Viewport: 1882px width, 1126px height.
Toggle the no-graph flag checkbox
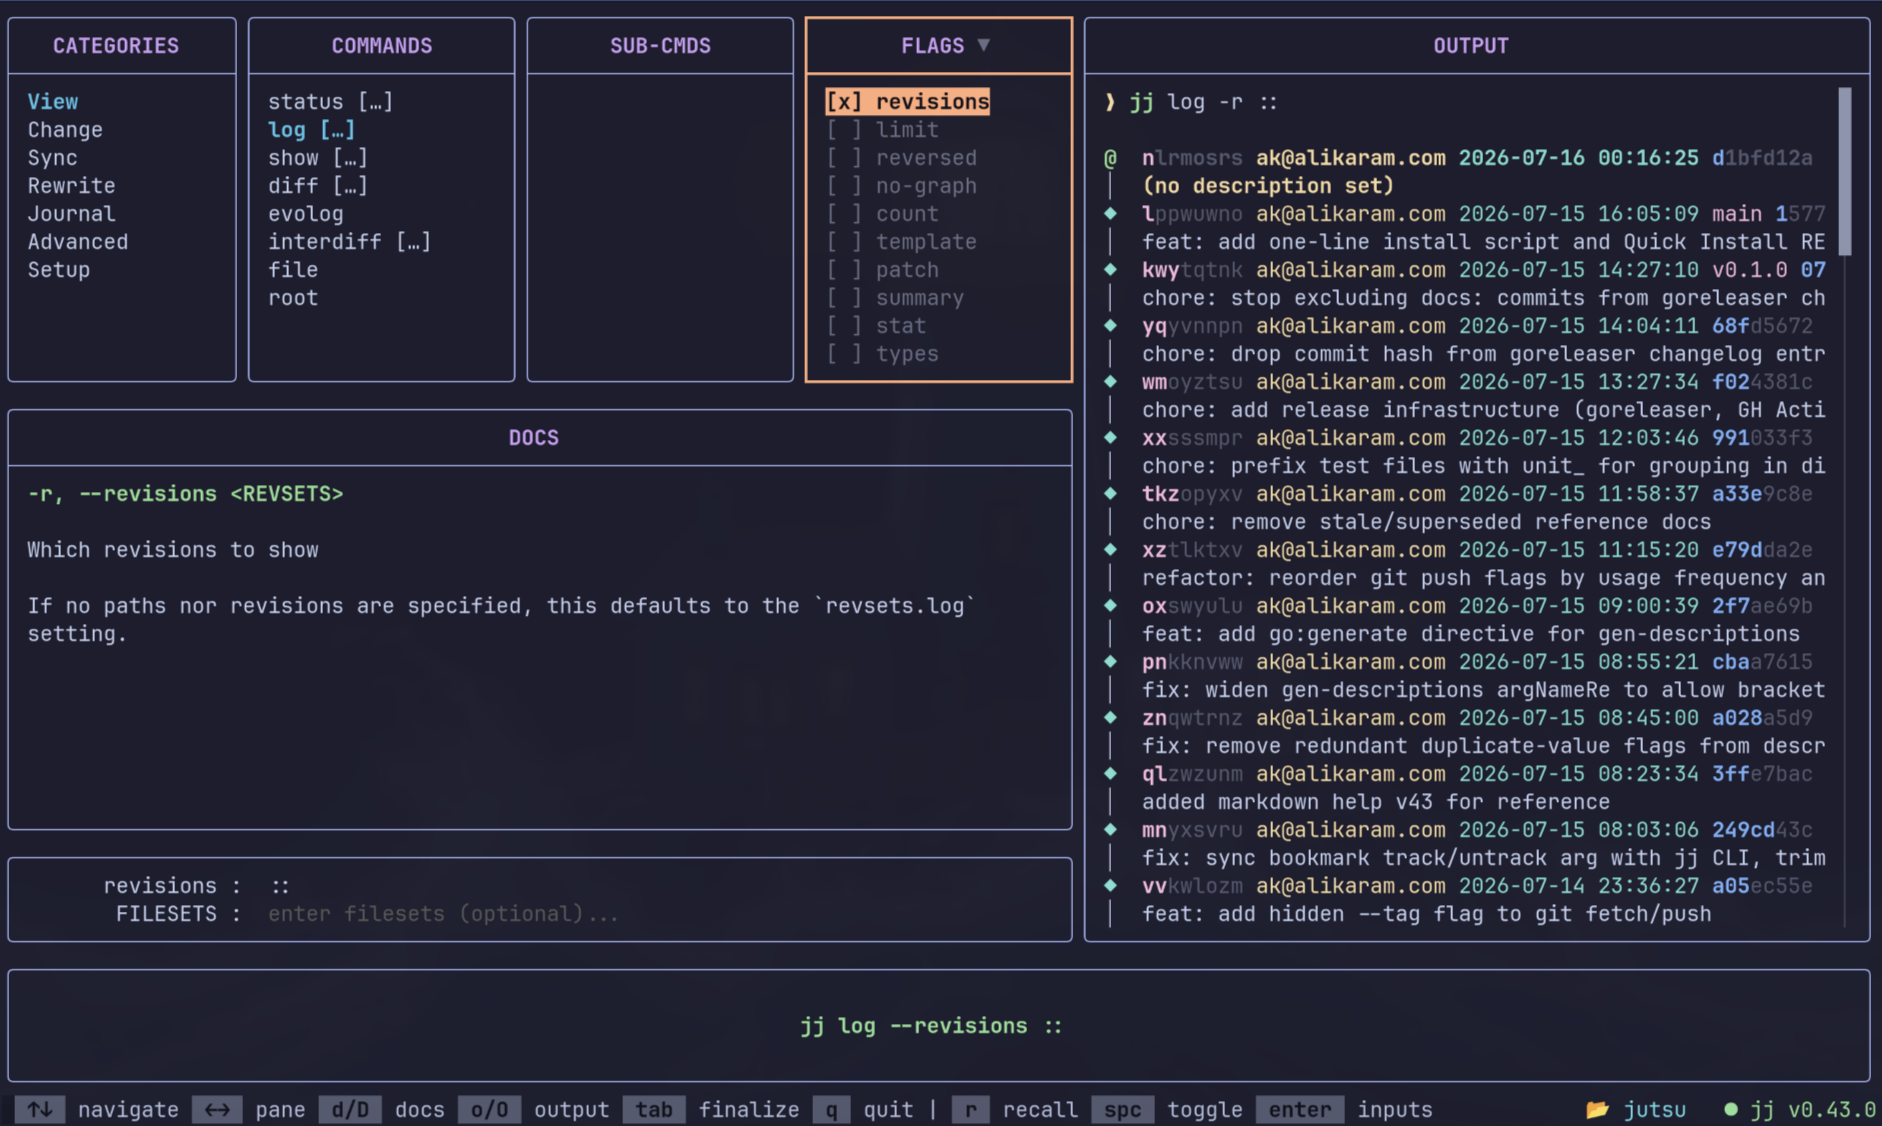pyautogui.click(x=844, y=186)
